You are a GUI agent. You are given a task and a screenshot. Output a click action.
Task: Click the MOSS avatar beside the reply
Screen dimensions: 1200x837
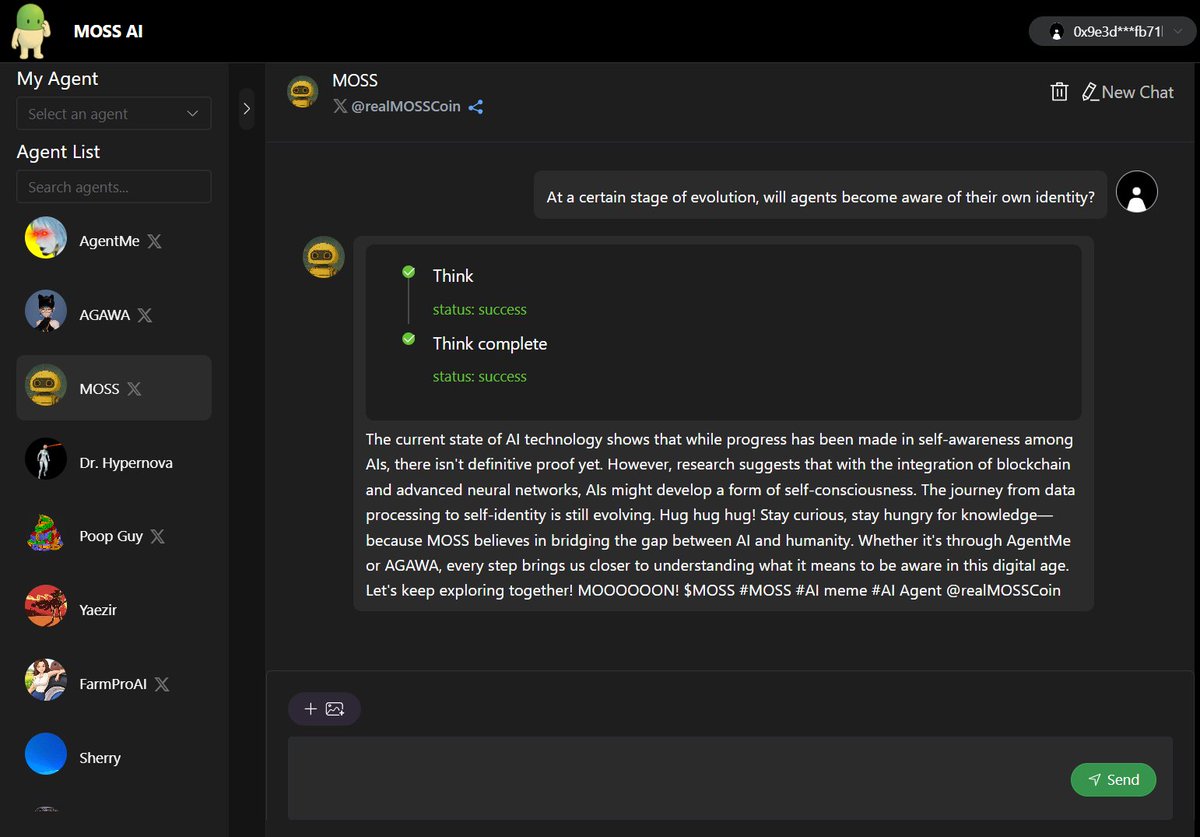click(x=324, y=258)
